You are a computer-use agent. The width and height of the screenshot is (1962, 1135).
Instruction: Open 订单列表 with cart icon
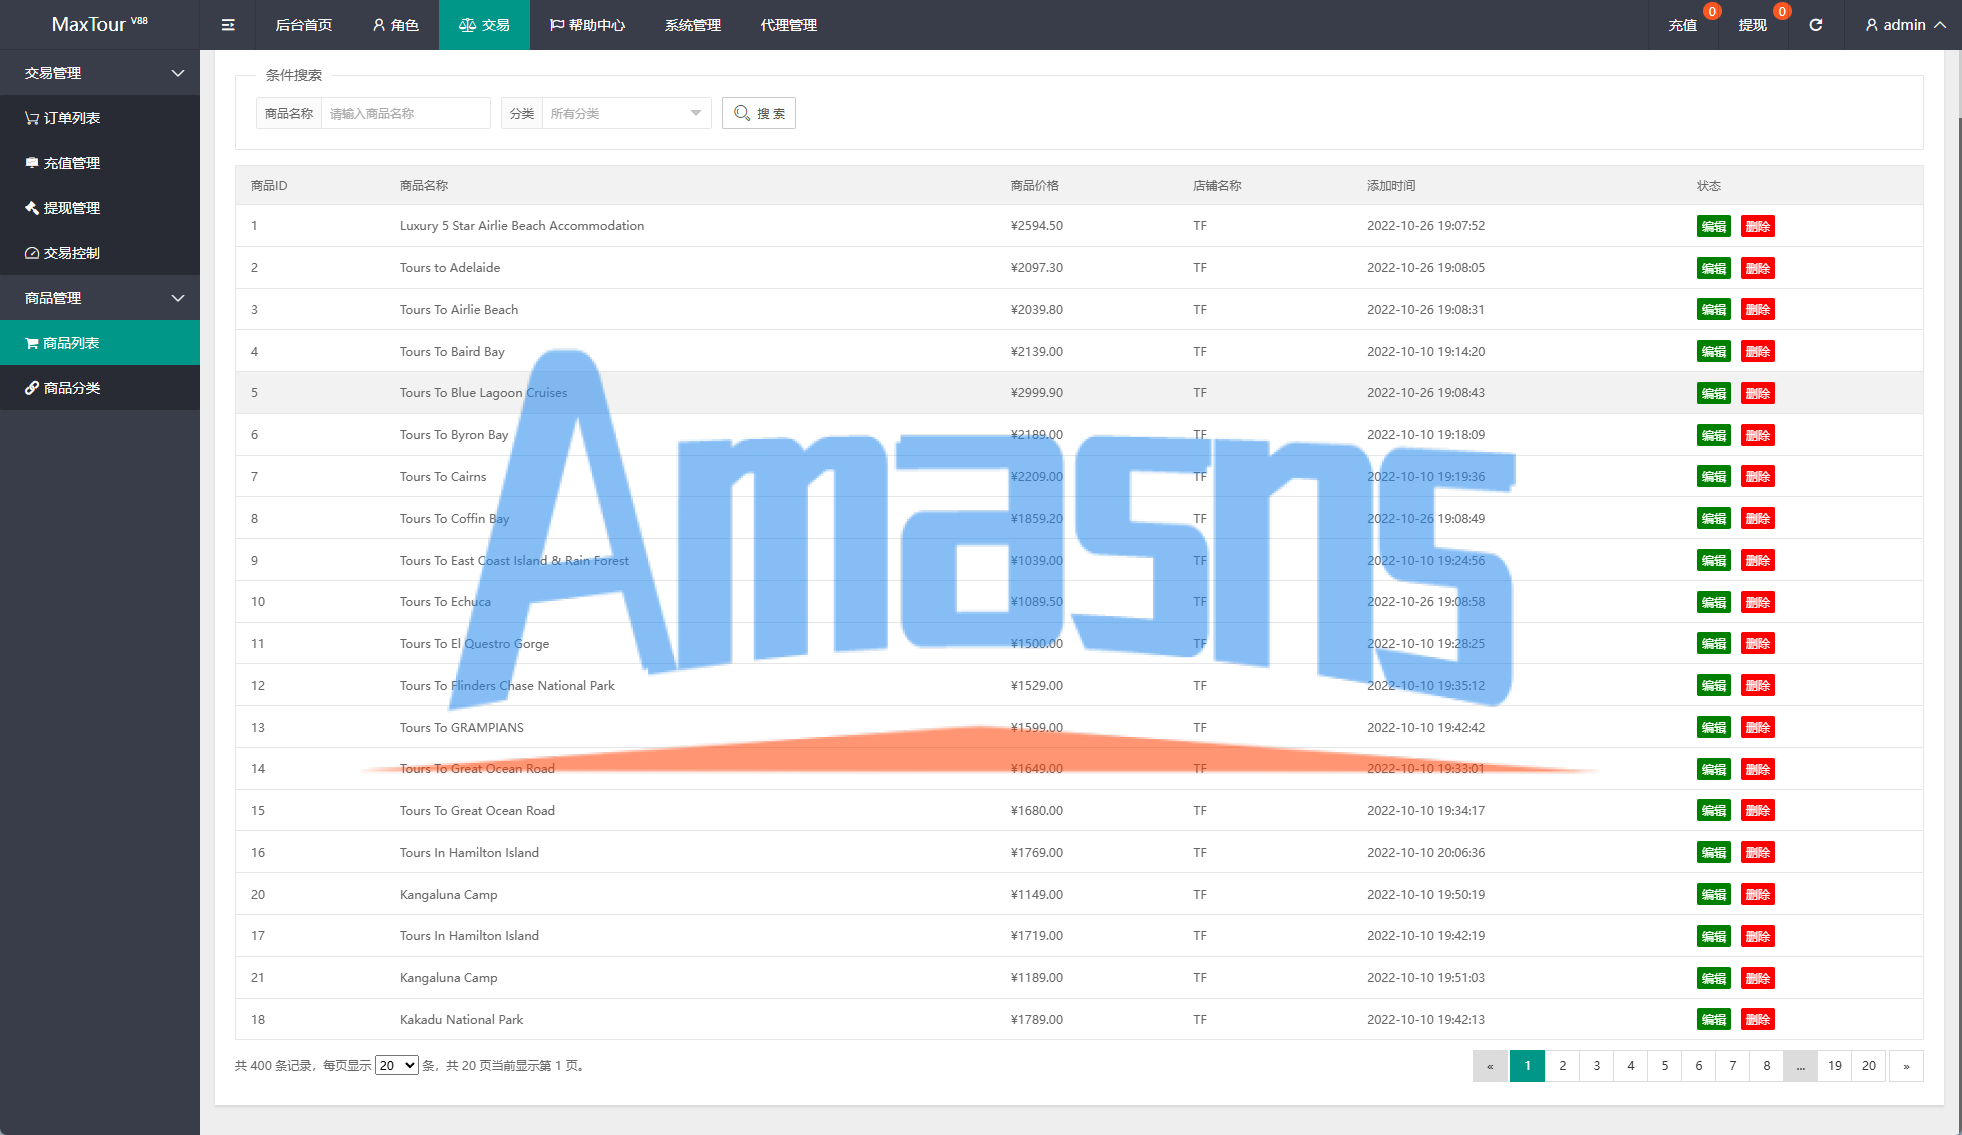[71, 118]
